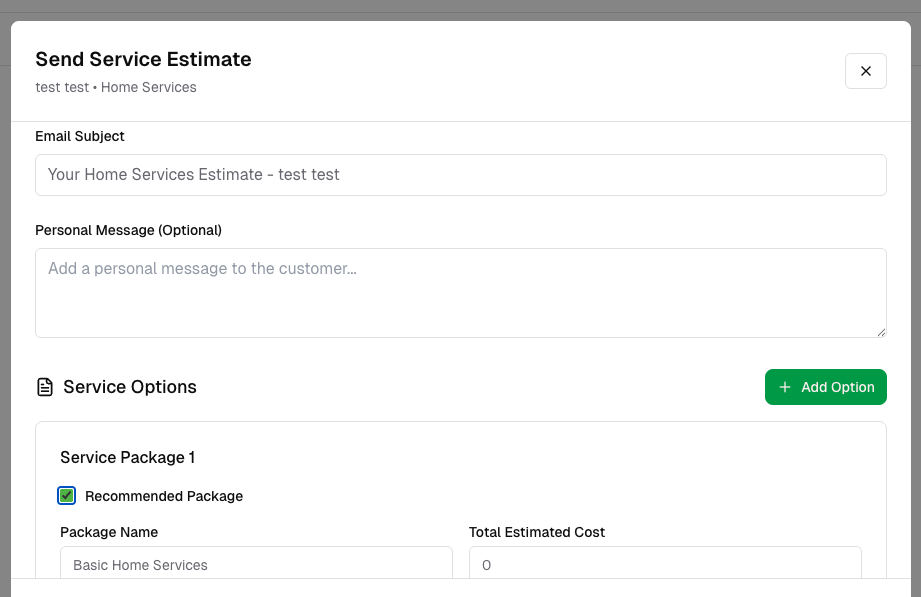The height and width of the screenshot is (597, 921).
Task: Click inside the Personal Message text area
Action: (x=460, y=290)
